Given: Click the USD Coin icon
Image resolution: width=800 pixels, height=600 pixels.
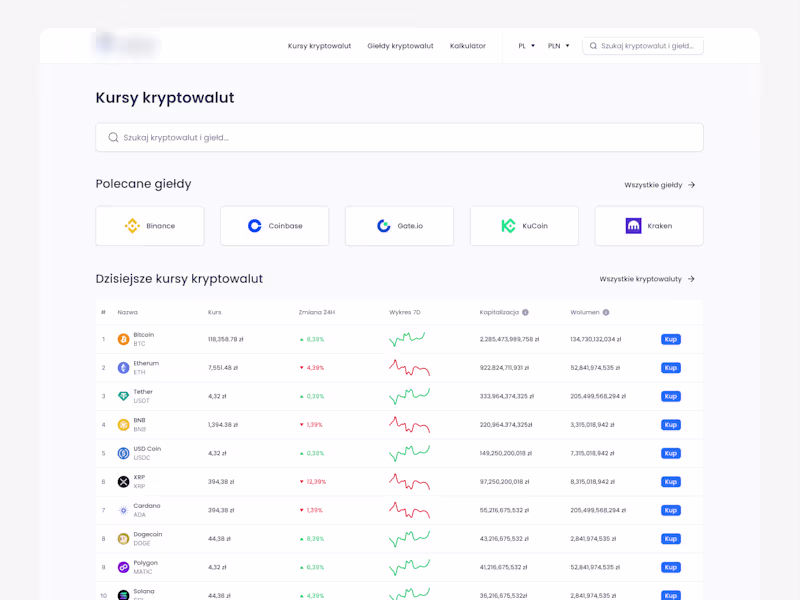Looking at the screenshot, I should click(123, 453).
